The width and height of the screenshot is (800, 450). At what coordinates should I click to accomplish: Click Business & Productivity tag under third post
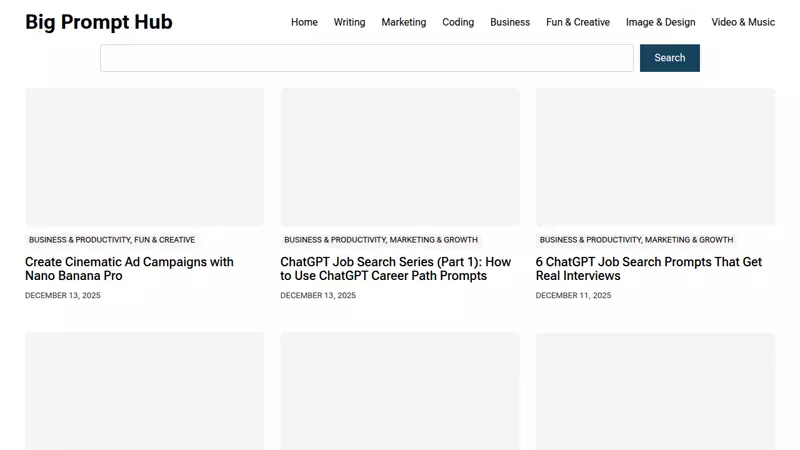pos(590,240)
